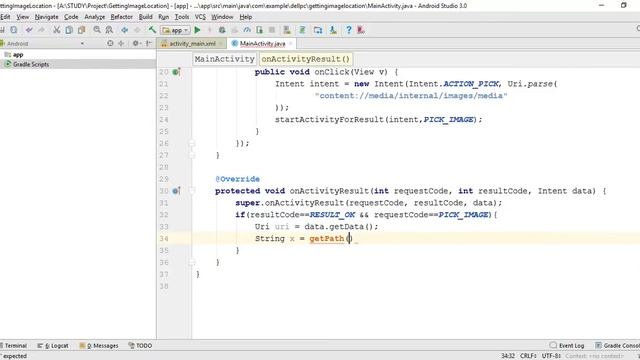Image resolution: width=640 pixels, height=360 pixels.
Task: Click the Copy icon in toolbar
Action: pos(69,30)
